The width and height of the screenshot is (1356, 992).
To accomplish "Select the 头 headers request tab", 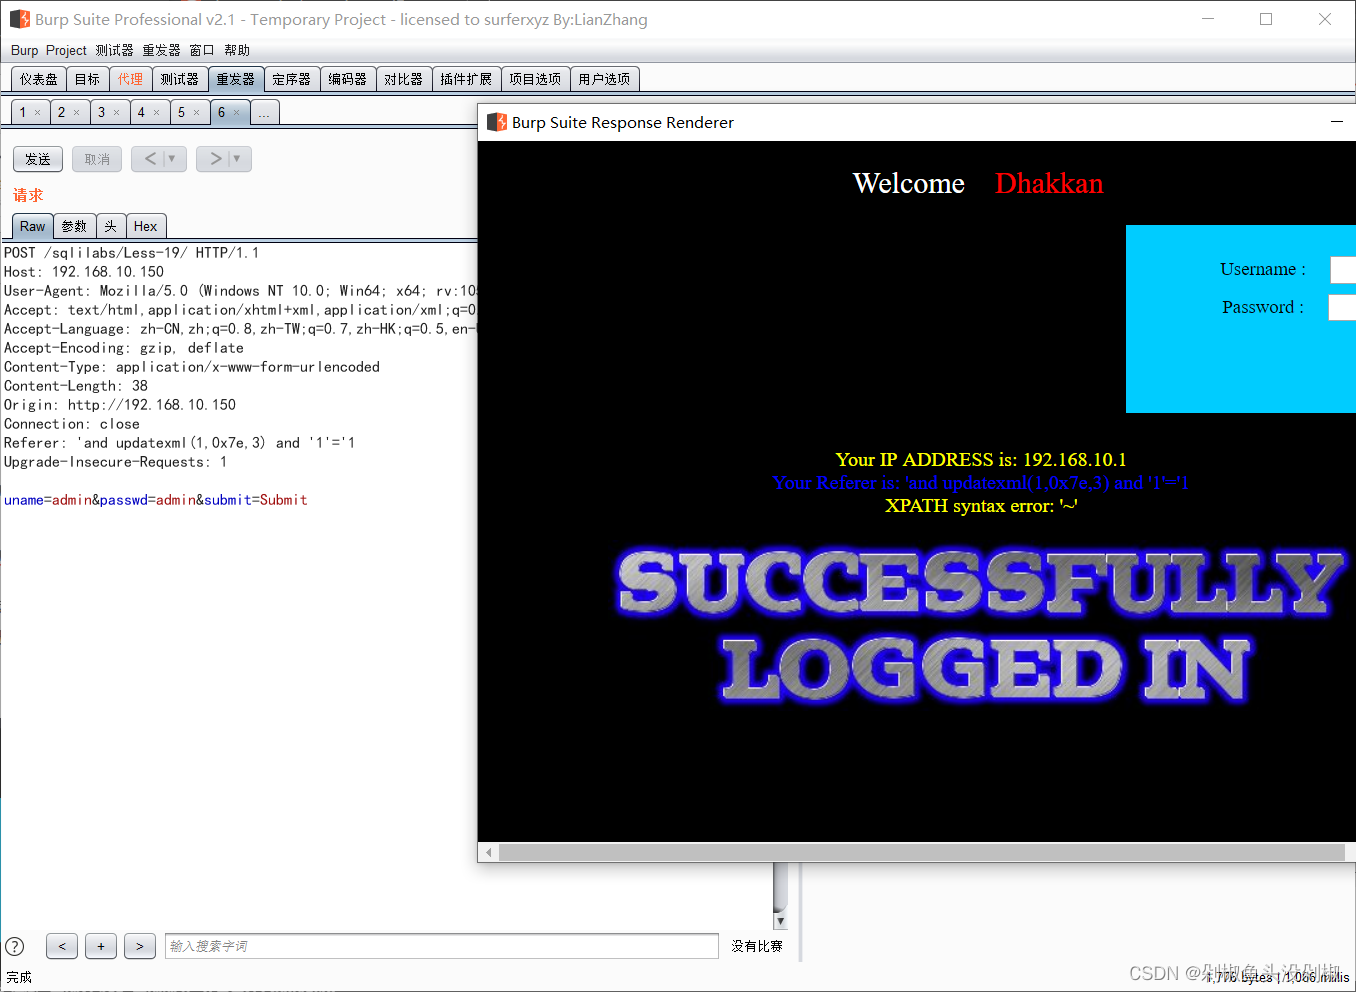I will (111, 226).
